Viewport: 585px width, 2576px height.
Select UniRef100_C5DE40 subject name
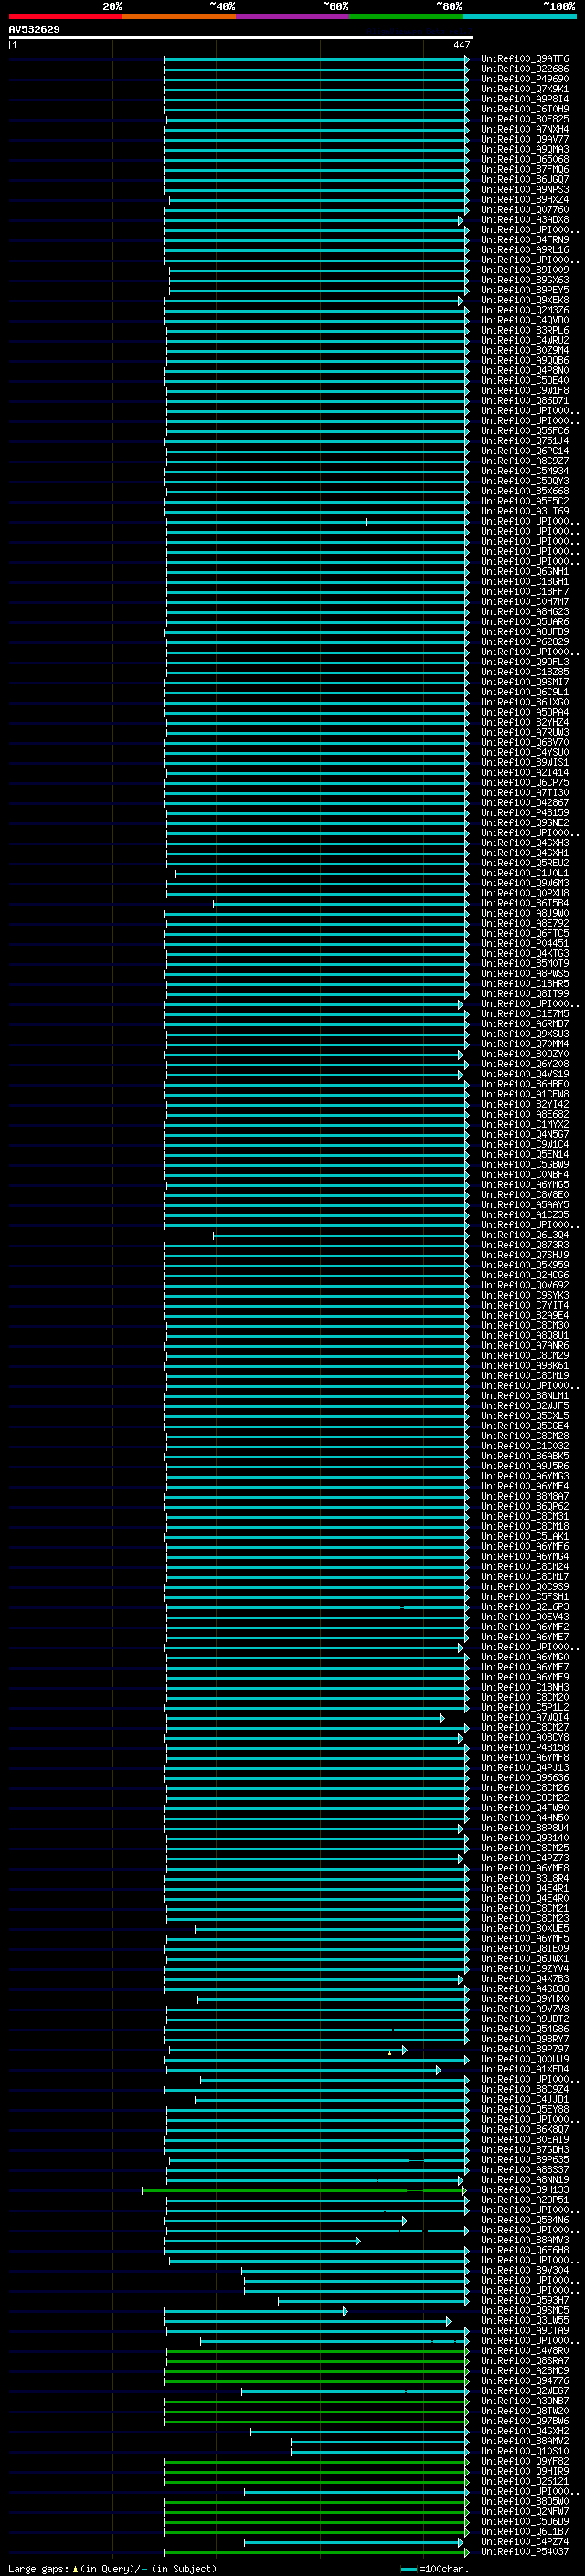point(525,380)
